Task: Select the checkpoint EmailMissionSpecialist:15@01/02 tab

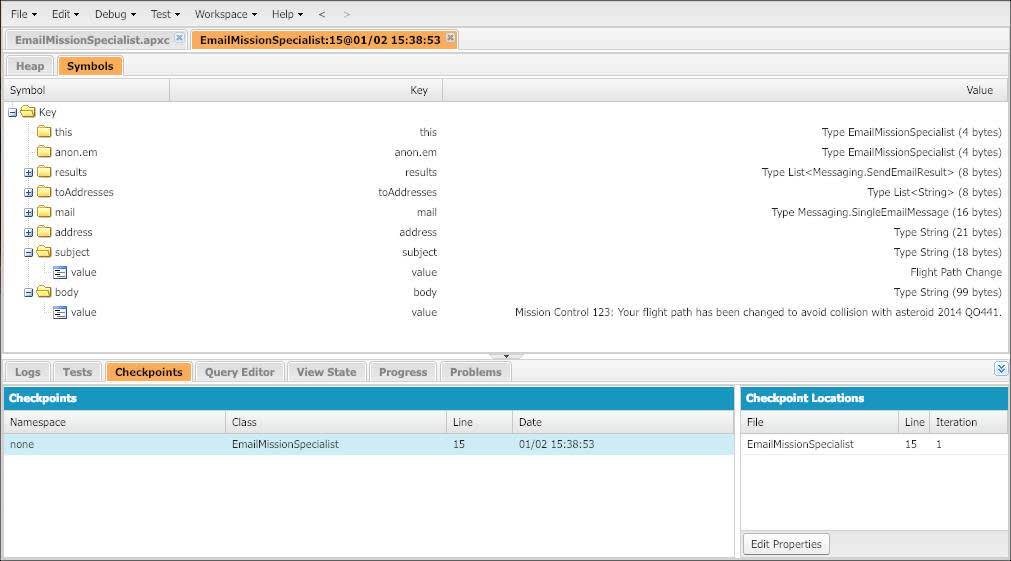Action: coord(320,40)
